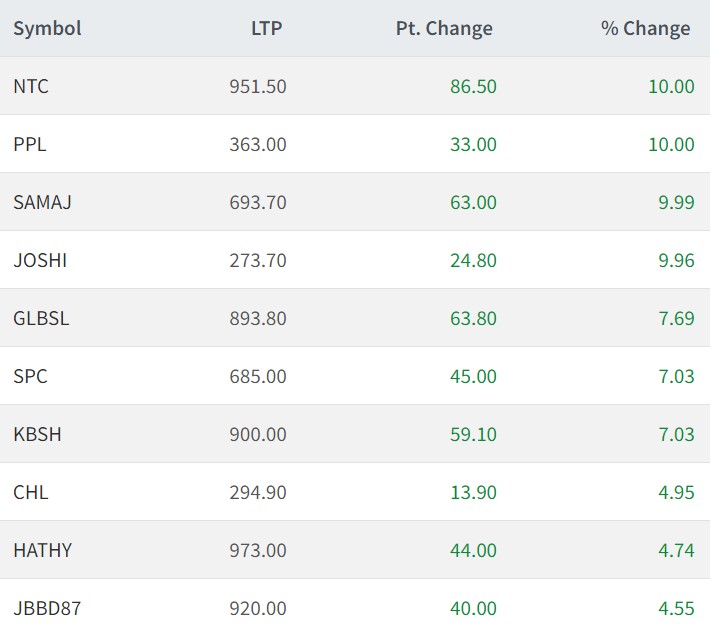Sort by the LTP column header
714x630 pixels.
coord(266,29)
